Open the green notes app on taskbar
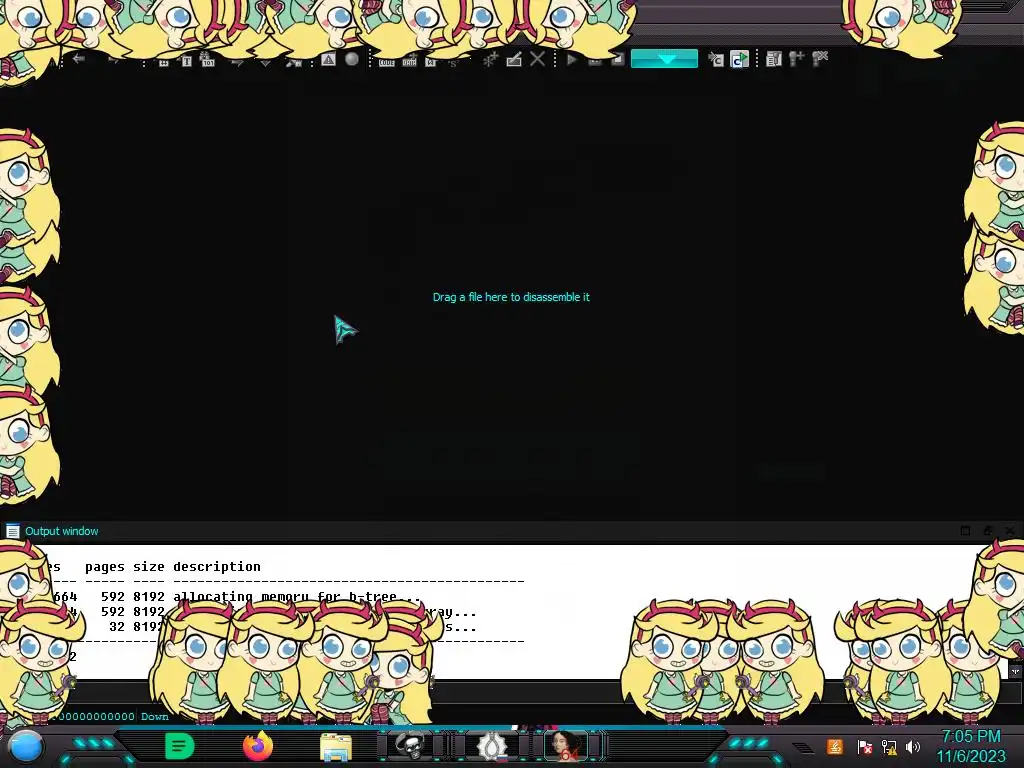 pyautogui.click(x=180, y=746)
